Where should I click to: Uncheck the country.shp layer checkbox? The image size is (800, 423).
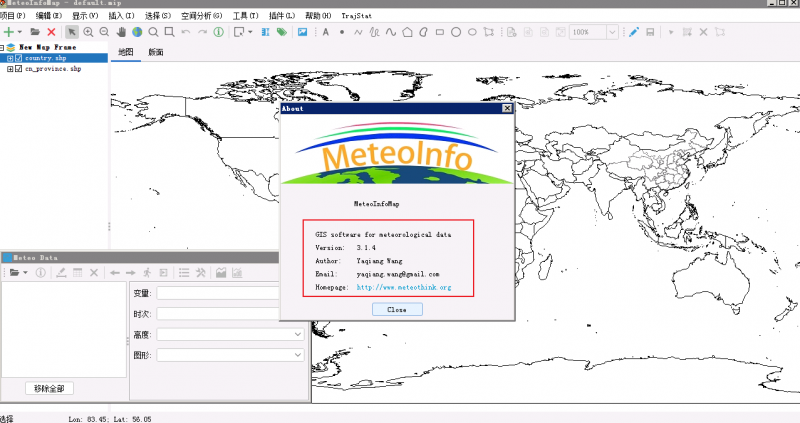coord(19,58)
